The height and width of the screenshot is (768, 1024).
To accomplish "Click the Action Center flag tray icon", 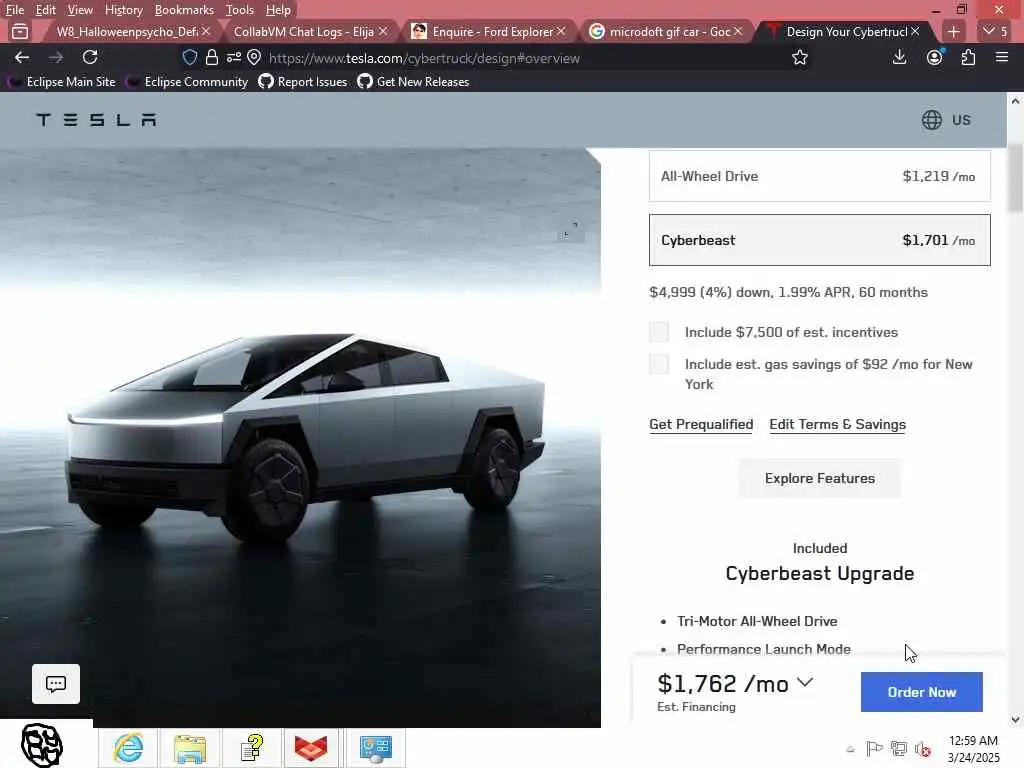I will point(874,749).
